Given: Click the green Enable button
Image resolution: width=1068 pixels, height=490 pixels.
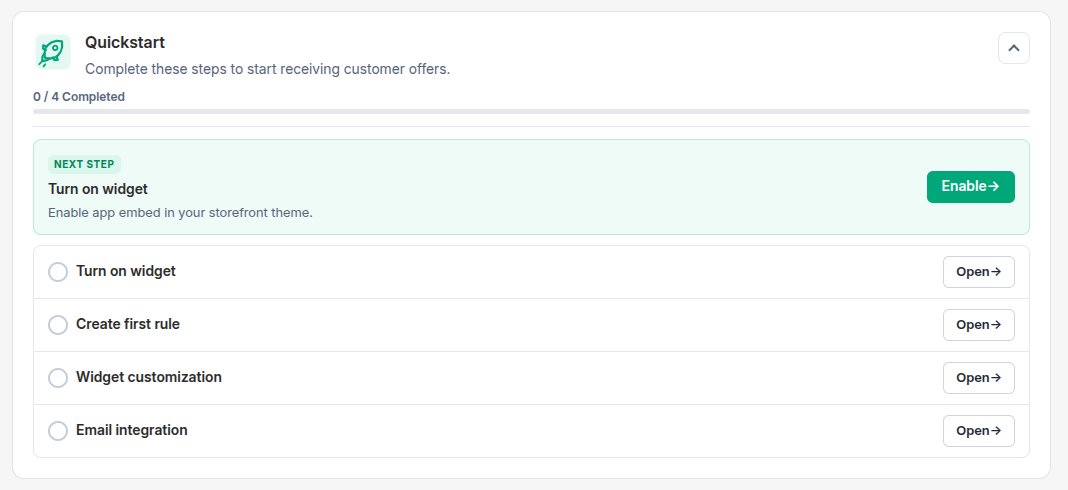Looking at the screenshot, I should click(x=971, y=187).
